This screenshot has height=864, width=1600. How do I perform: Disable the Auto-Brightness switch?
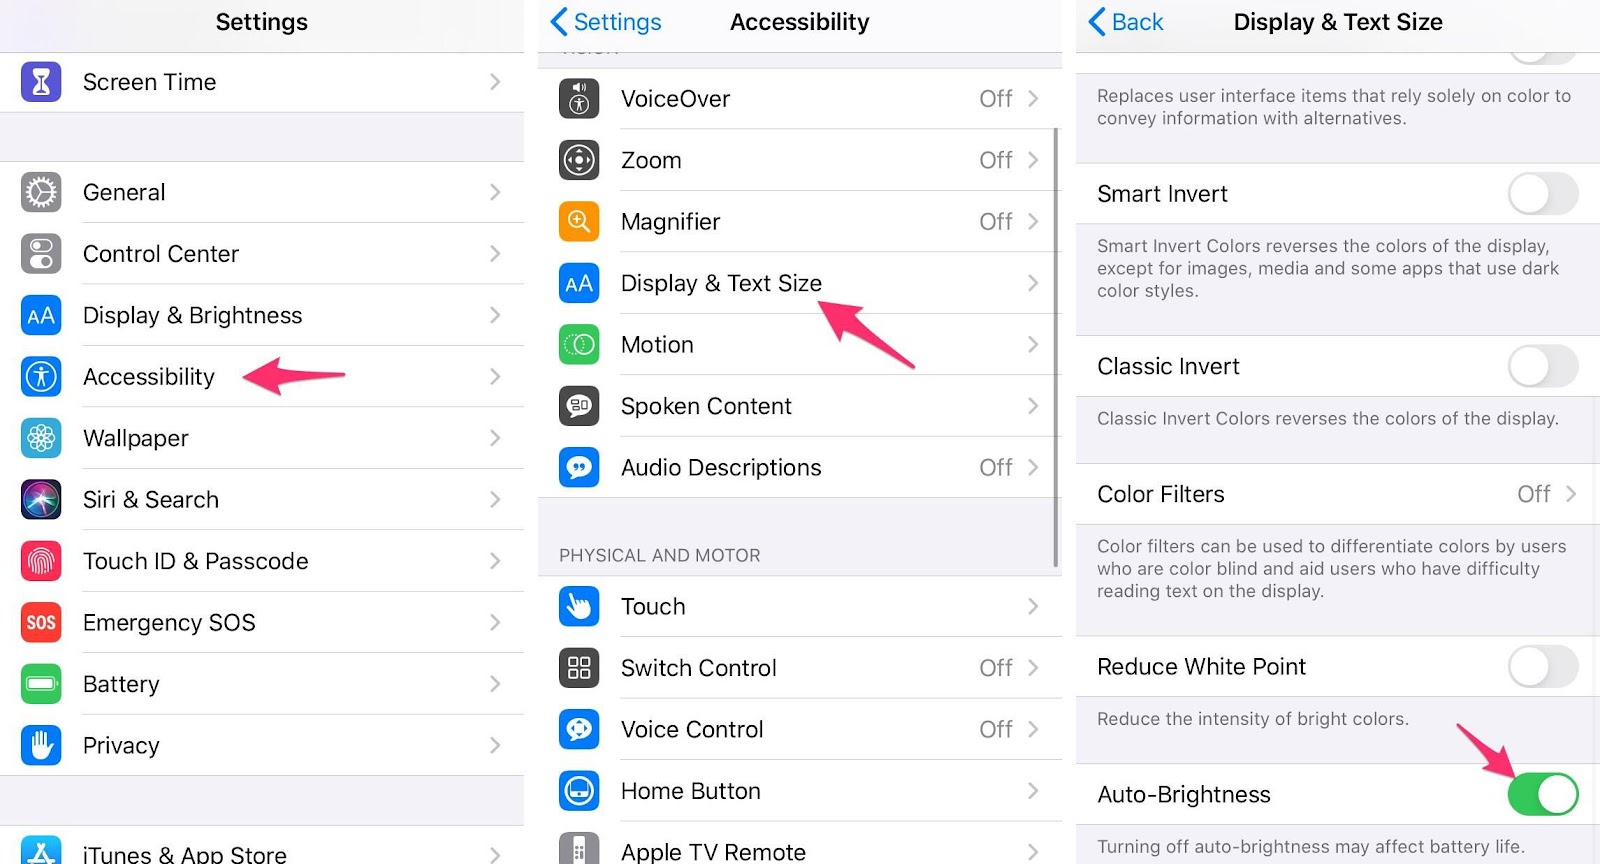(x=1543, y=794)
